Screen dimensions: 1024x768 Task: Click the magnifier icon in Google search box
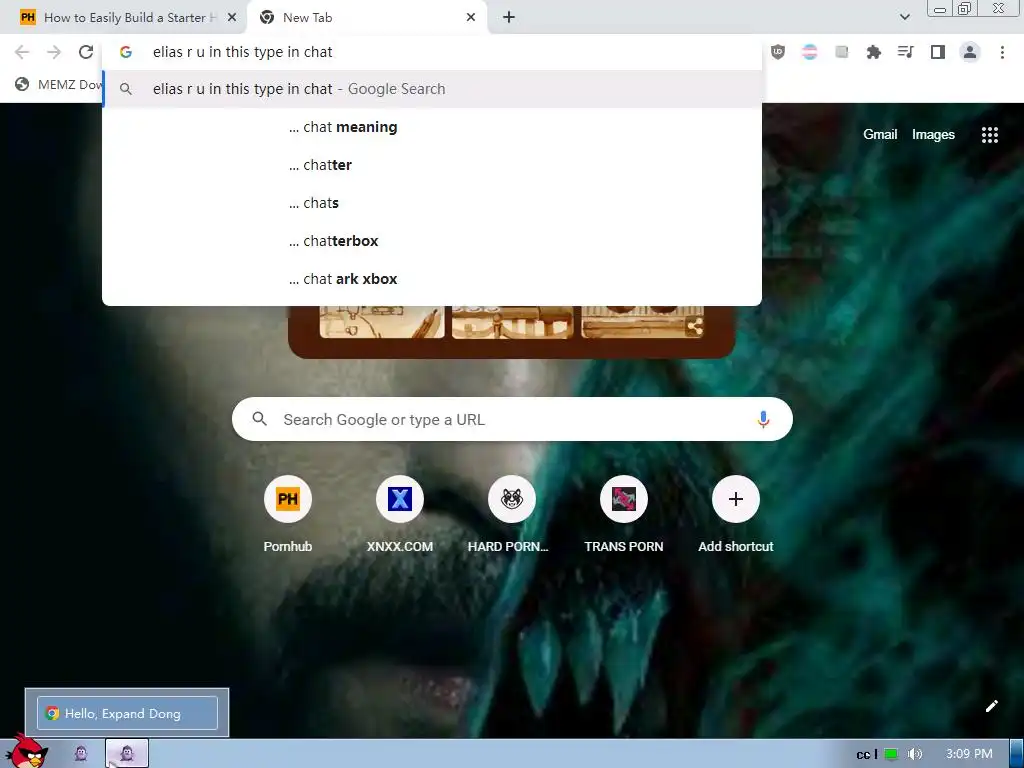click(259, 419)
